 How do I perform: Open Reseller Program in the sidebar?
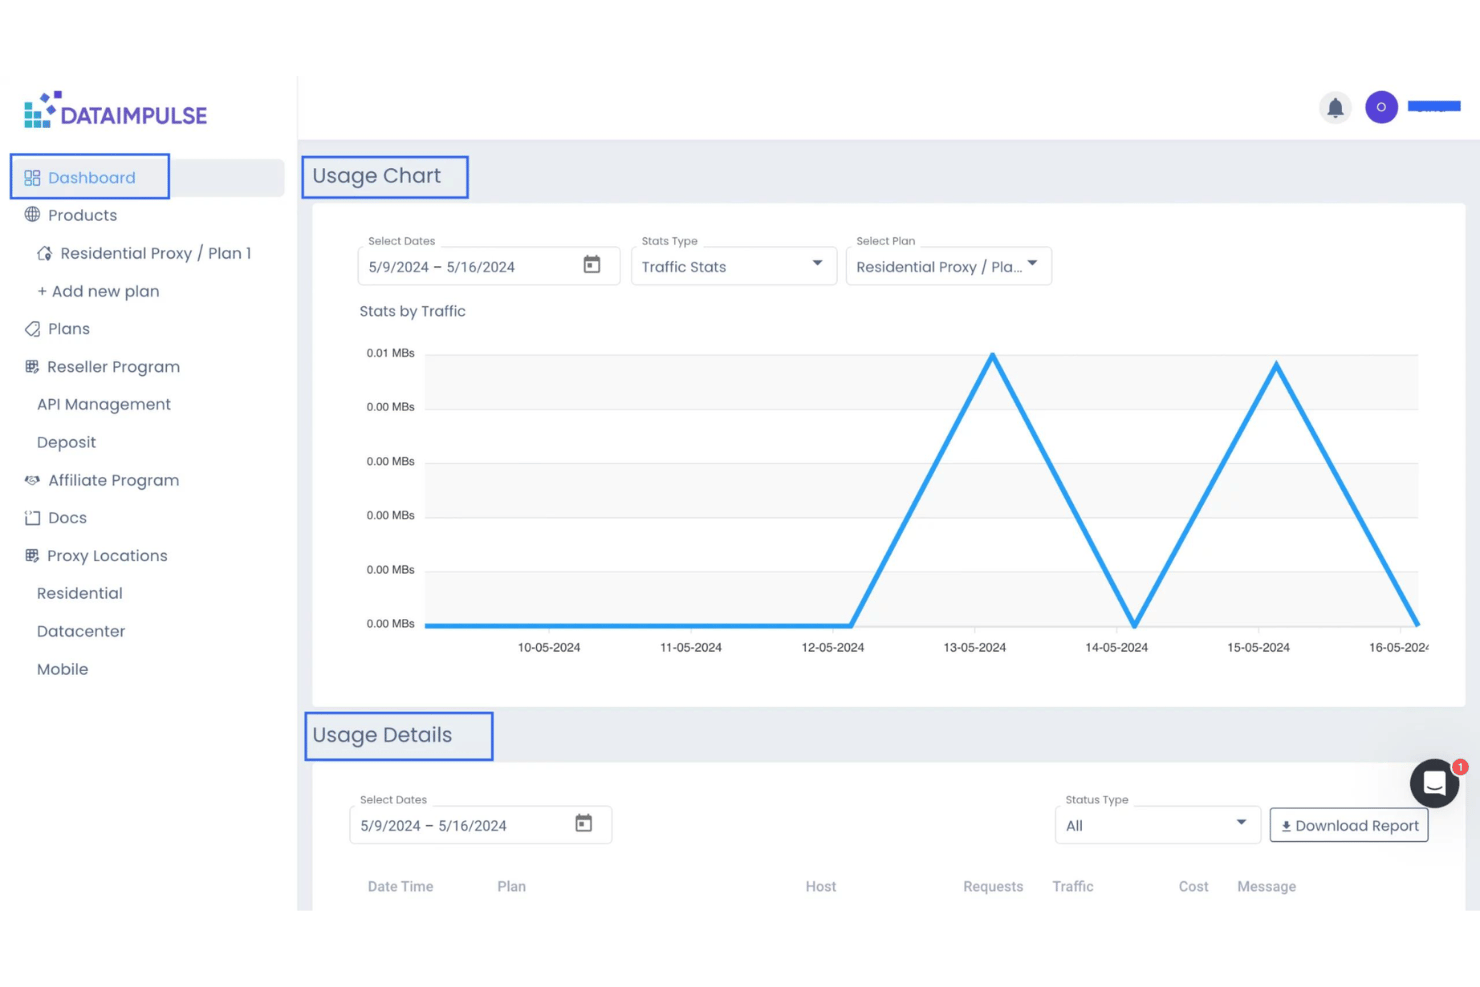coord(113,367)
